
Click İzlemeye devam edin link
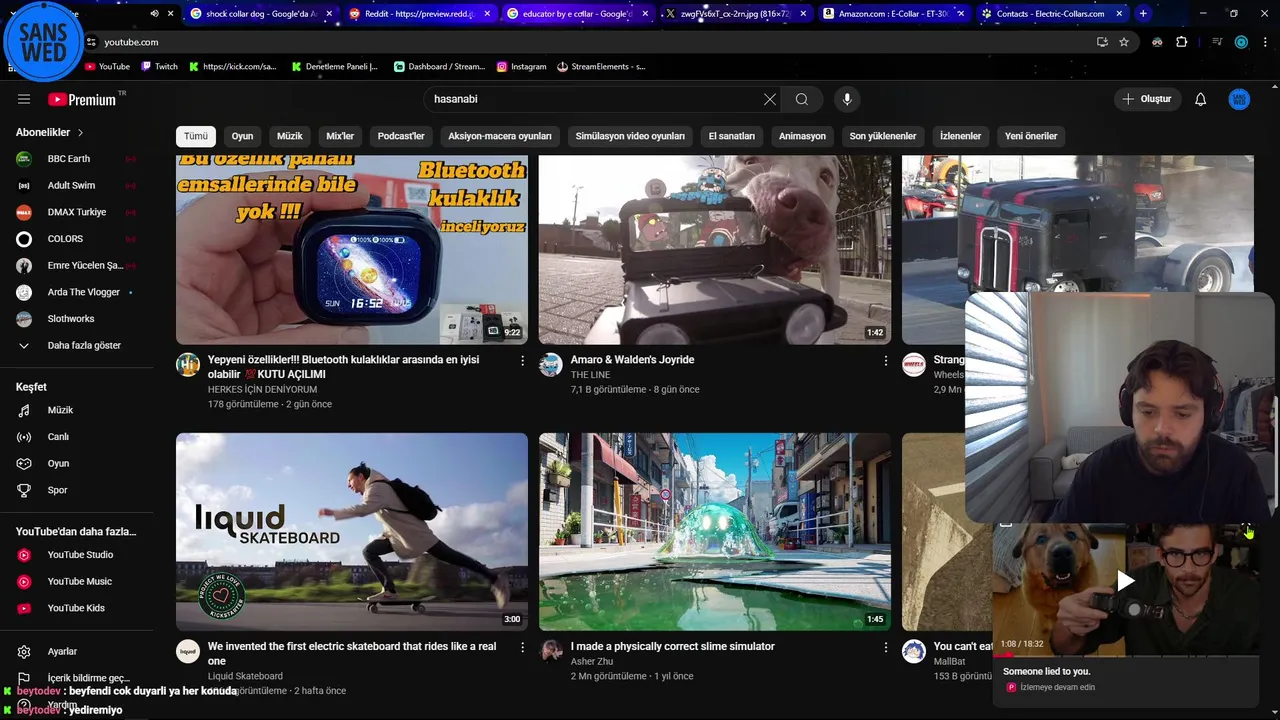point(1057,687)
